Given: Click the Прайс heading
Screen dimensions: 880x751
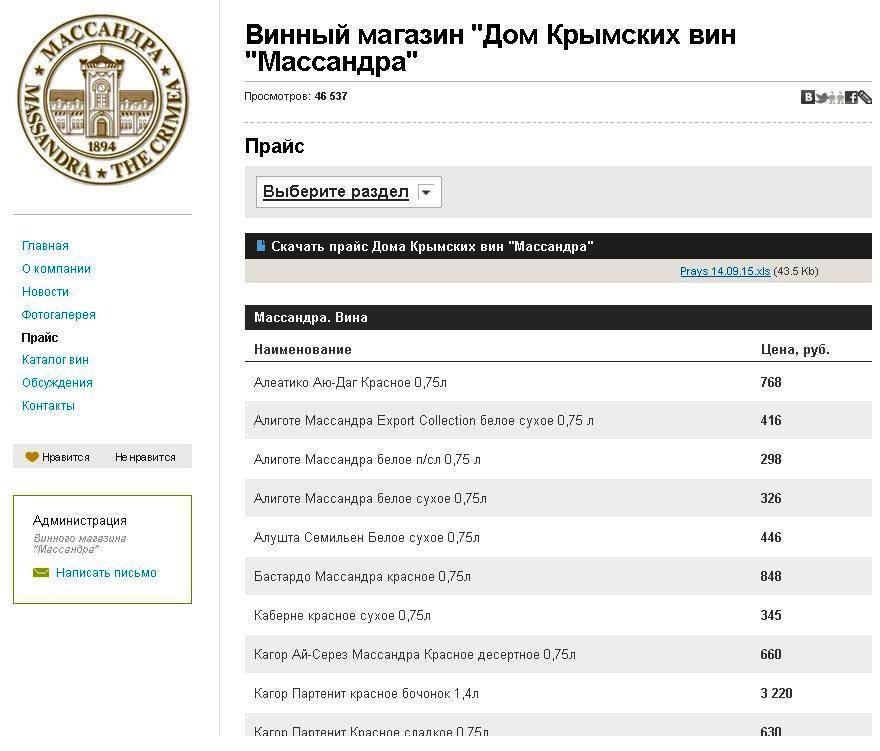Looking at the screenshot, I should click(274, 146).
